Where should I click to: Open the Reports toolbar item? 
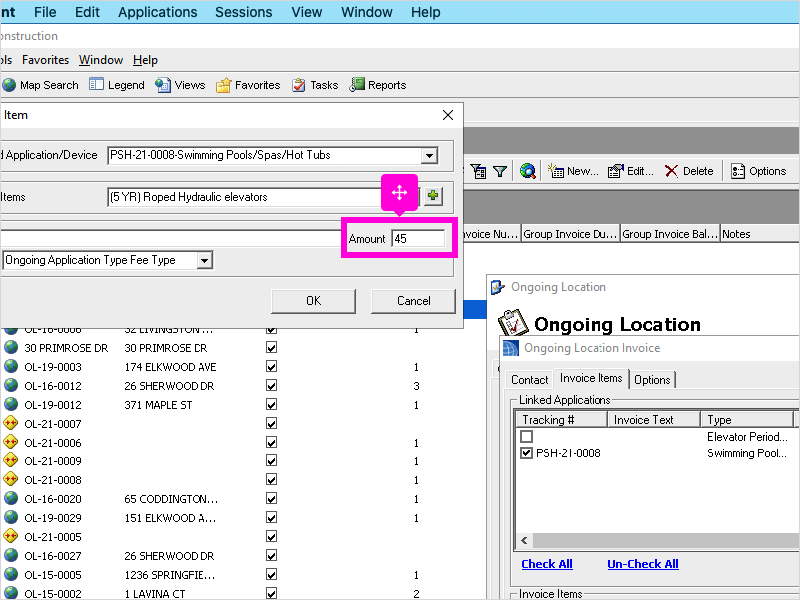point(378,85)
